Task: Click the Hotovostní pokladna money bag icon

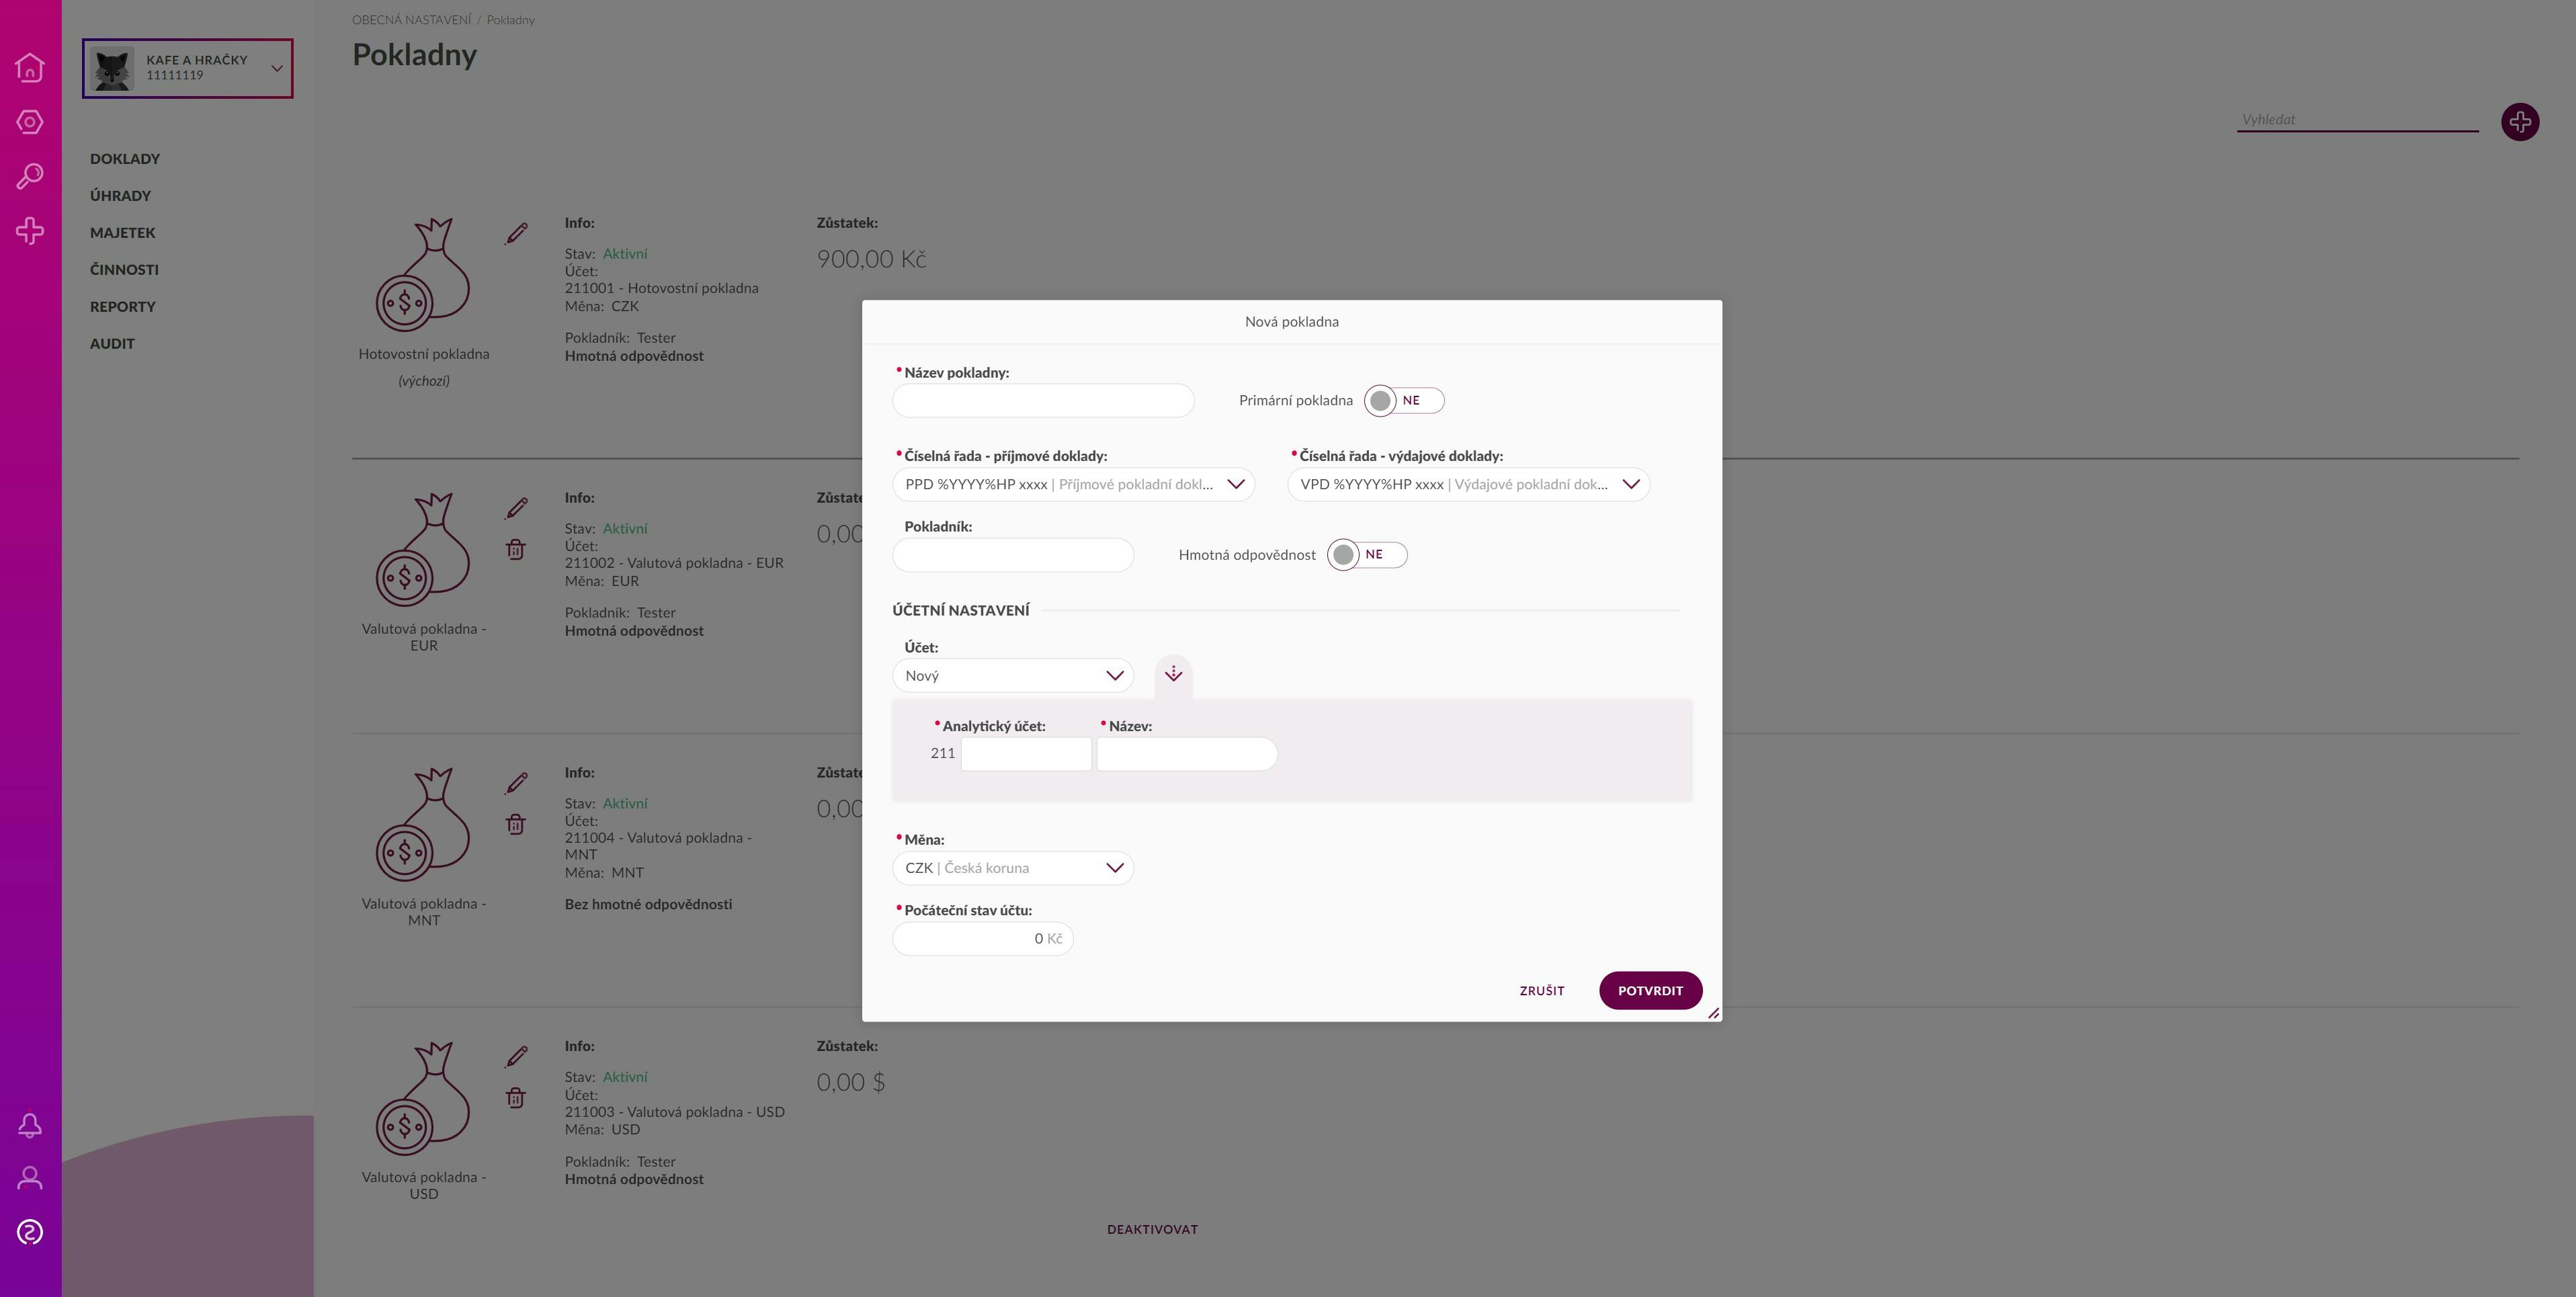Action: click(x=423, y=275)
